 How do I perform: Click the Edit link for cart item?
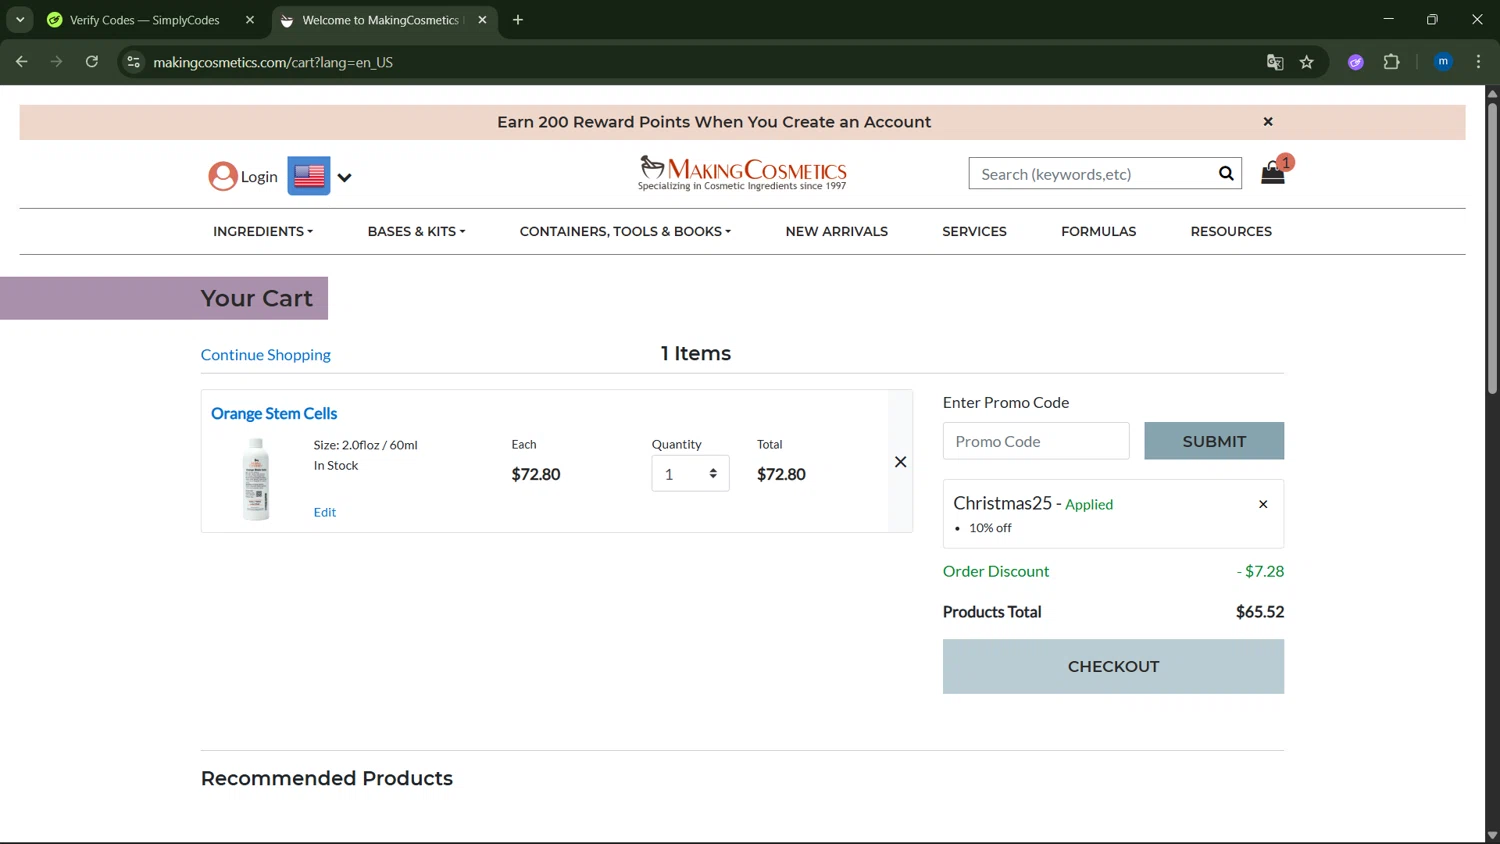[x=325, y=512]
